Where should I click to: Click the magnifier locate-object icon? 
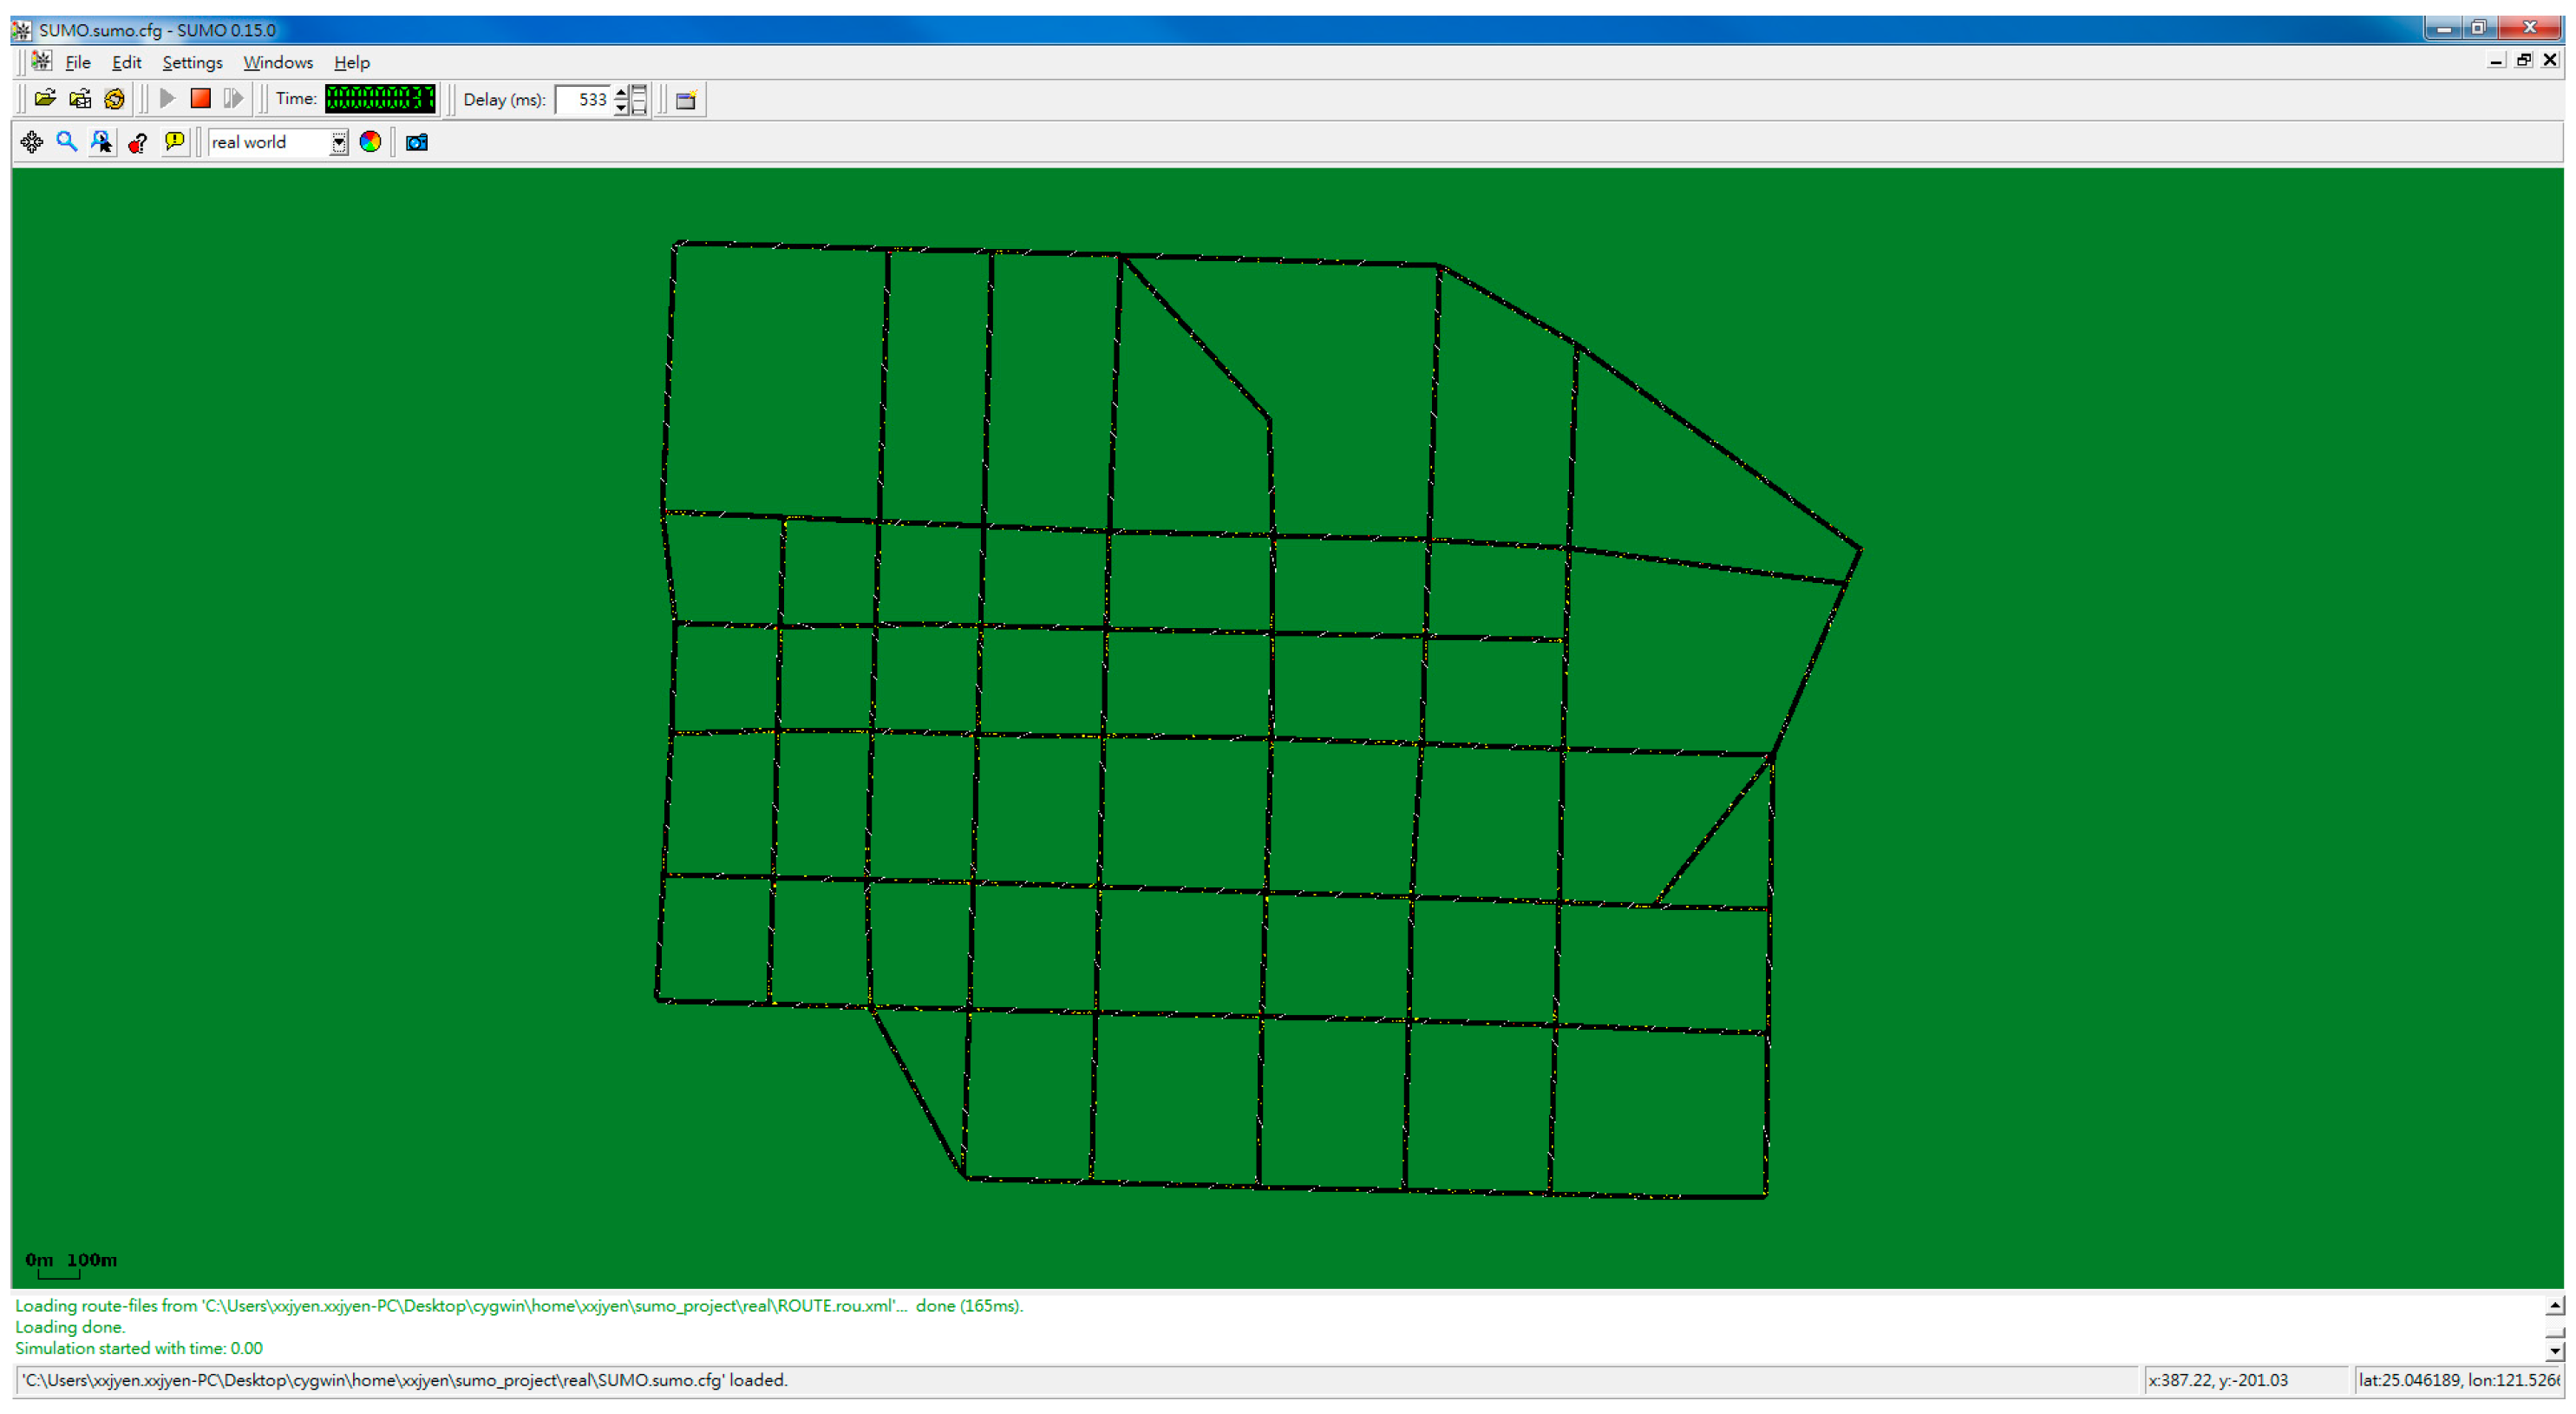pos(67,142)
